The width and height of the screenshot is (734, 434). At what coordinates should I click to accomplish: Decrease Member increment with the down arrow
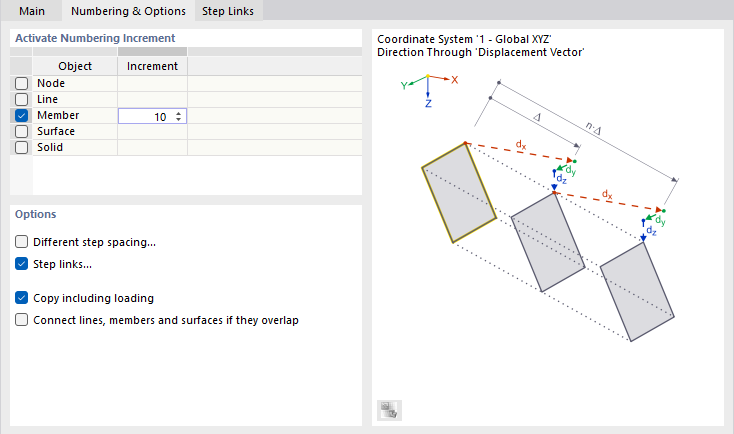[x=178, y=119]
